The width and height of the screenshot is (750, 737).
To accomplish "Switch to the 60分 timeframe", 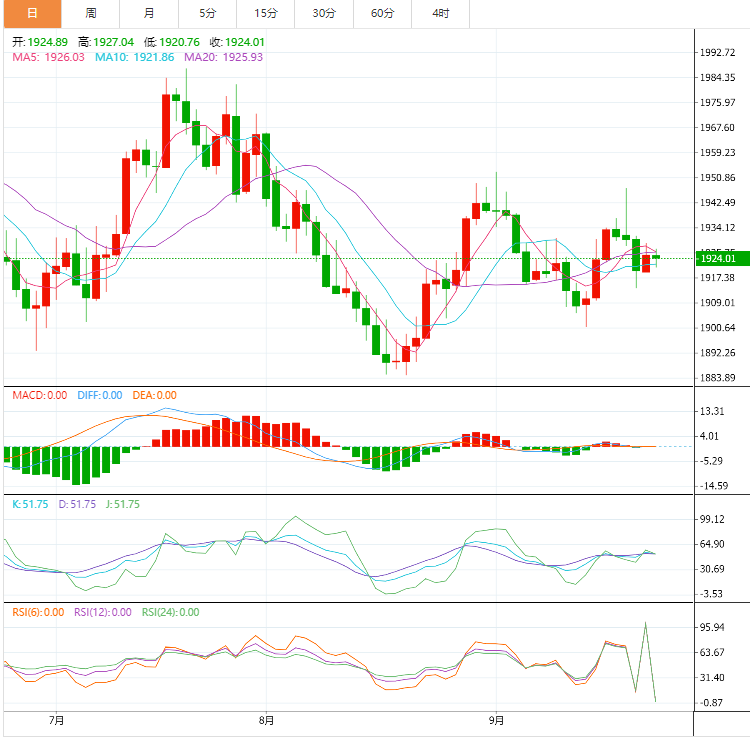I will (382, 13).
